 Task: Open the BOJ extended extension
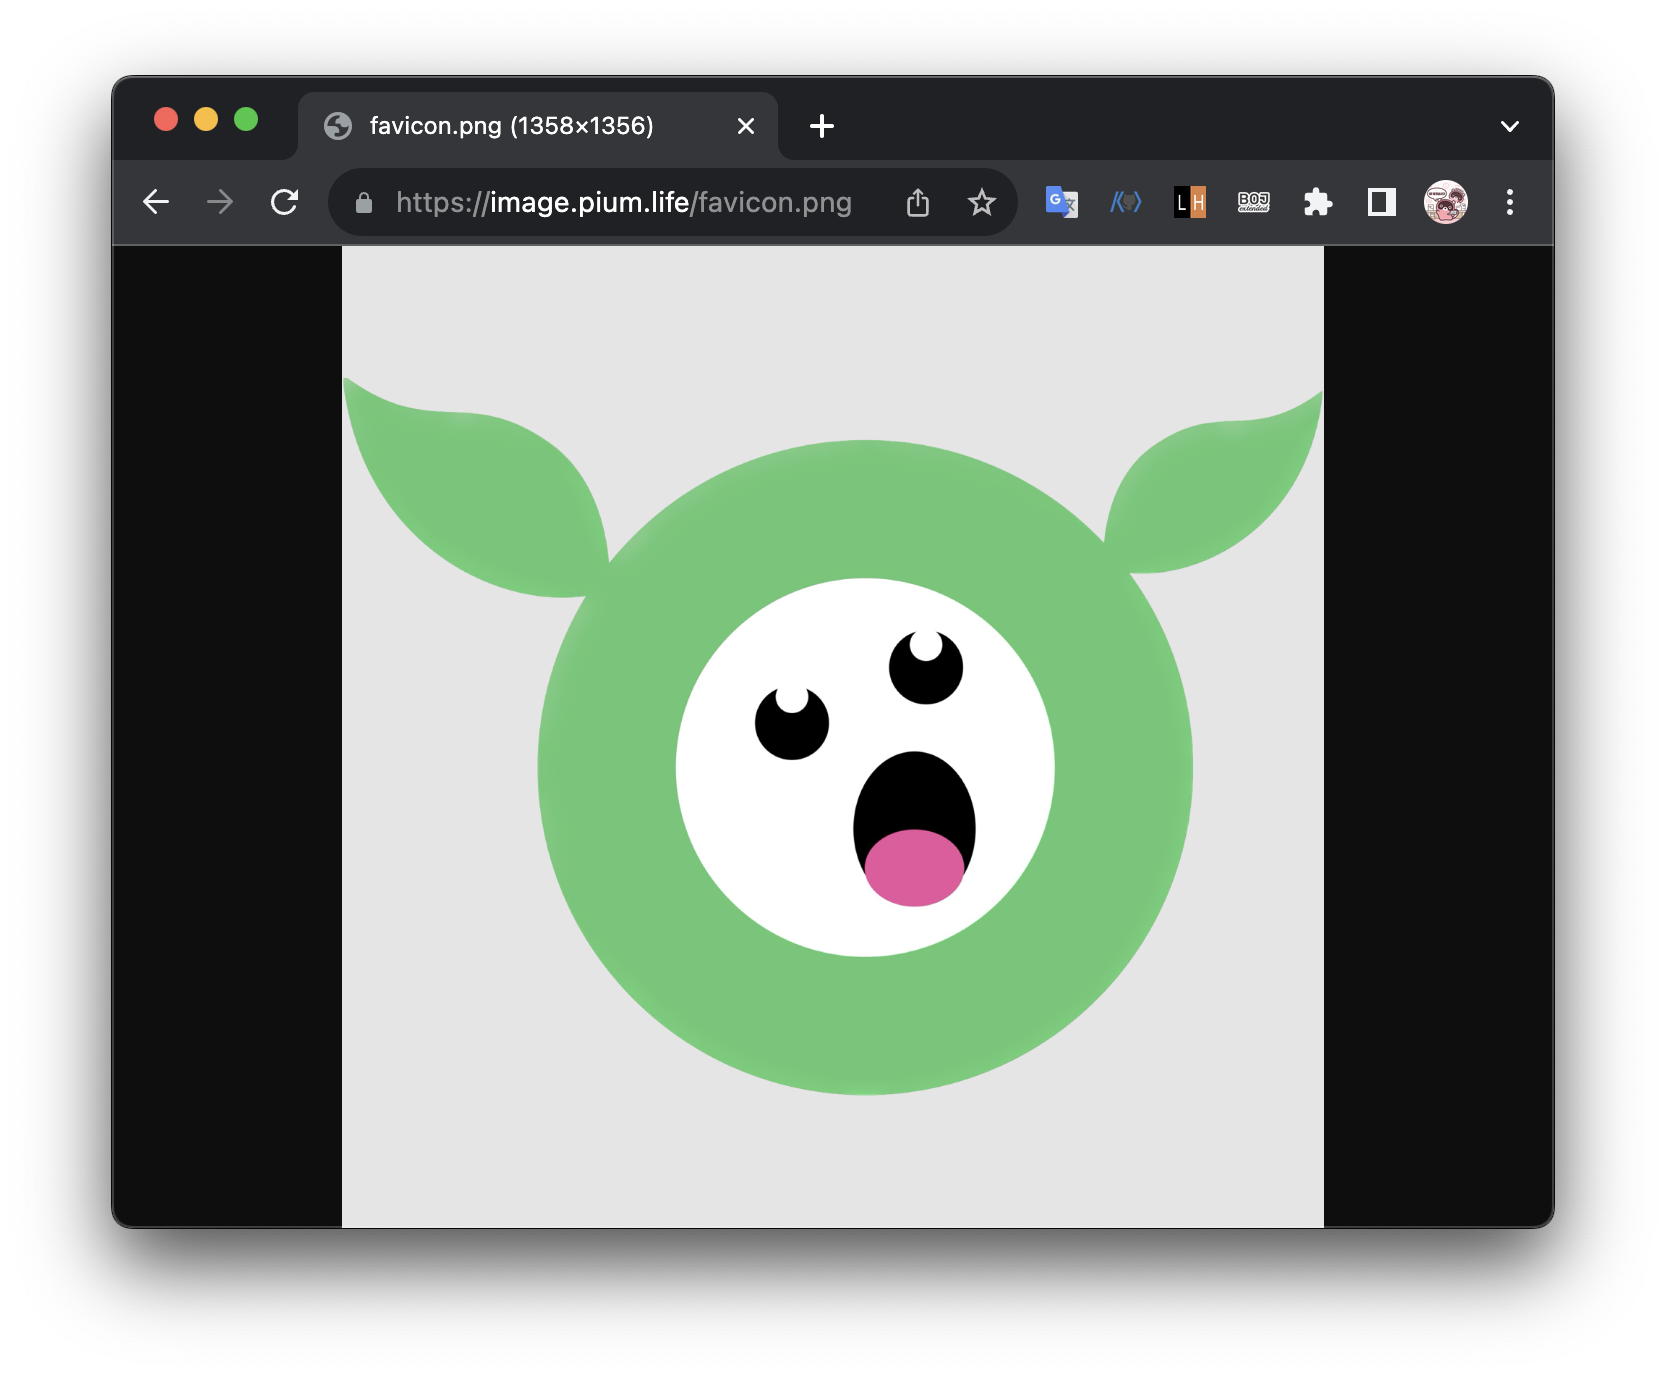click(1253, 203)
